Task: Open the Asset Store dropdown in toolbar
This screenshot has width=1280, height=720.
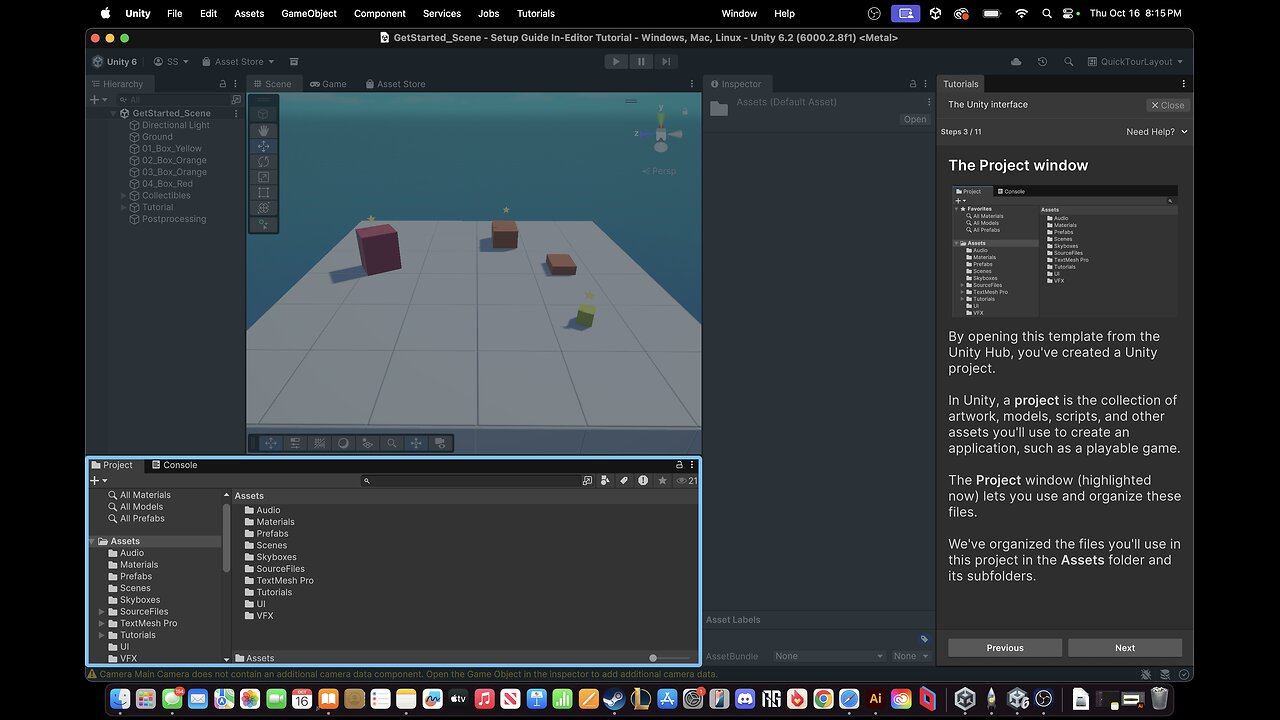Action: [237, 62]
